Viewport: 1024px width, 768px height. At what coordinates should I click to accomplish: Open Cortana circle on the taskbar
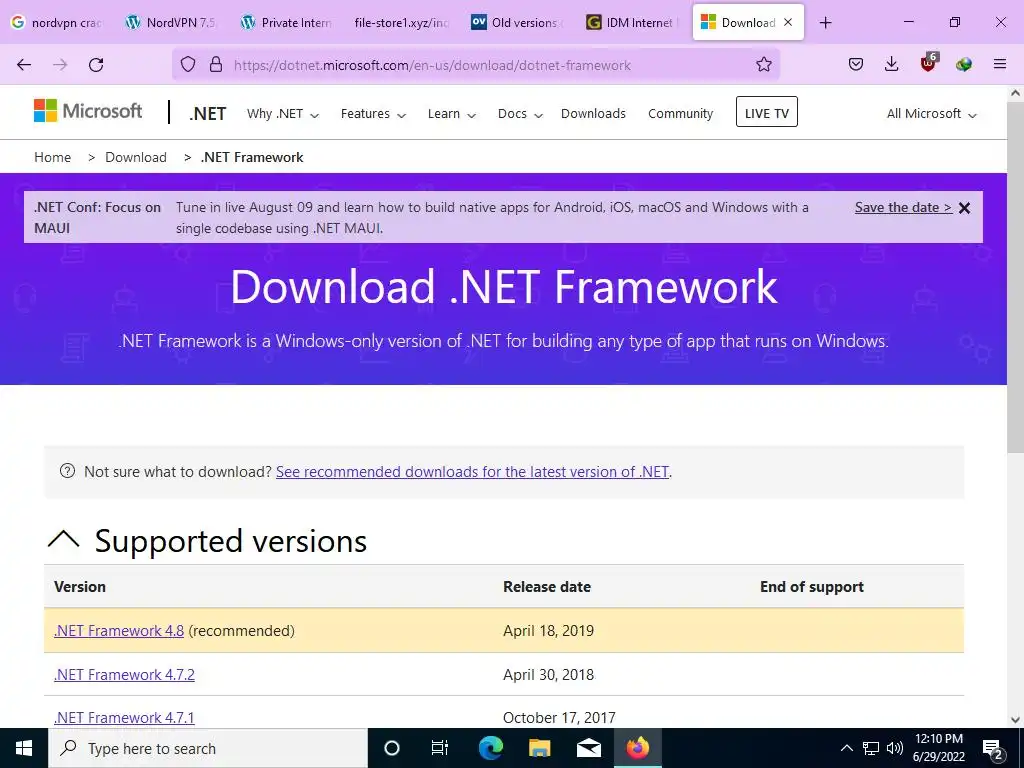click(x=392, y=748)
